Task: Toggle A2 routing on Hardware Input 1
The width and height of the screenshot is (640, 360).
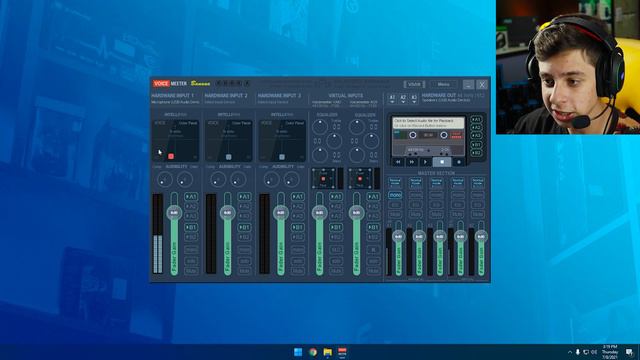Action: [191, 206]
